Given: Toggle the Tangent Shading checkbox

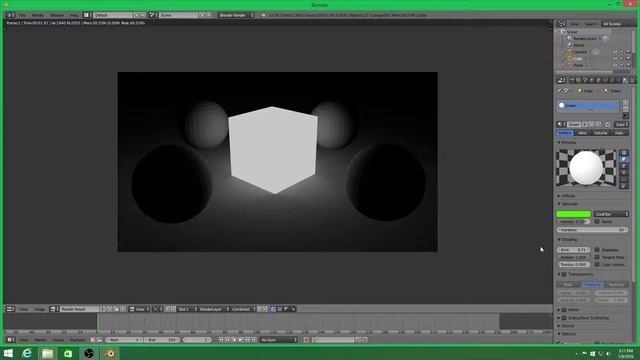Looking at the screenshot, I should pyautogui.click(x=597, y=257).
